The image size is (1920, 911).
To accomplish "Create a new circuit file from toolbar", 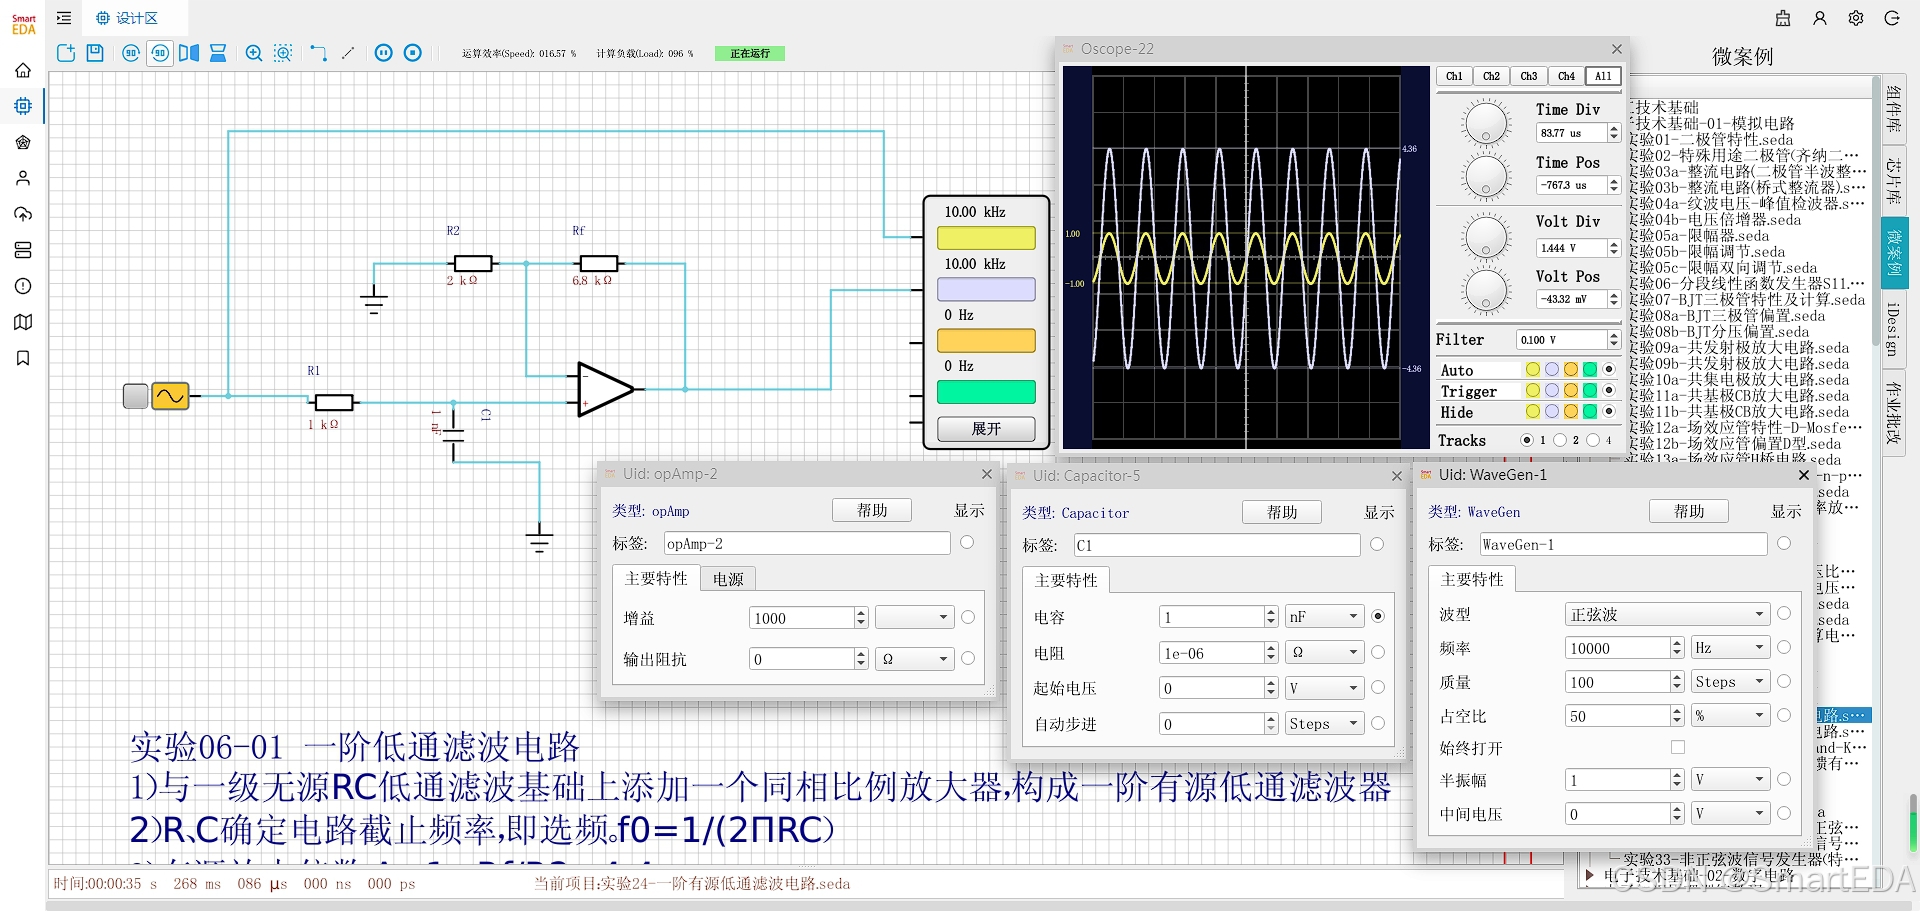I will pyautogui.click(x=66, y=53).
